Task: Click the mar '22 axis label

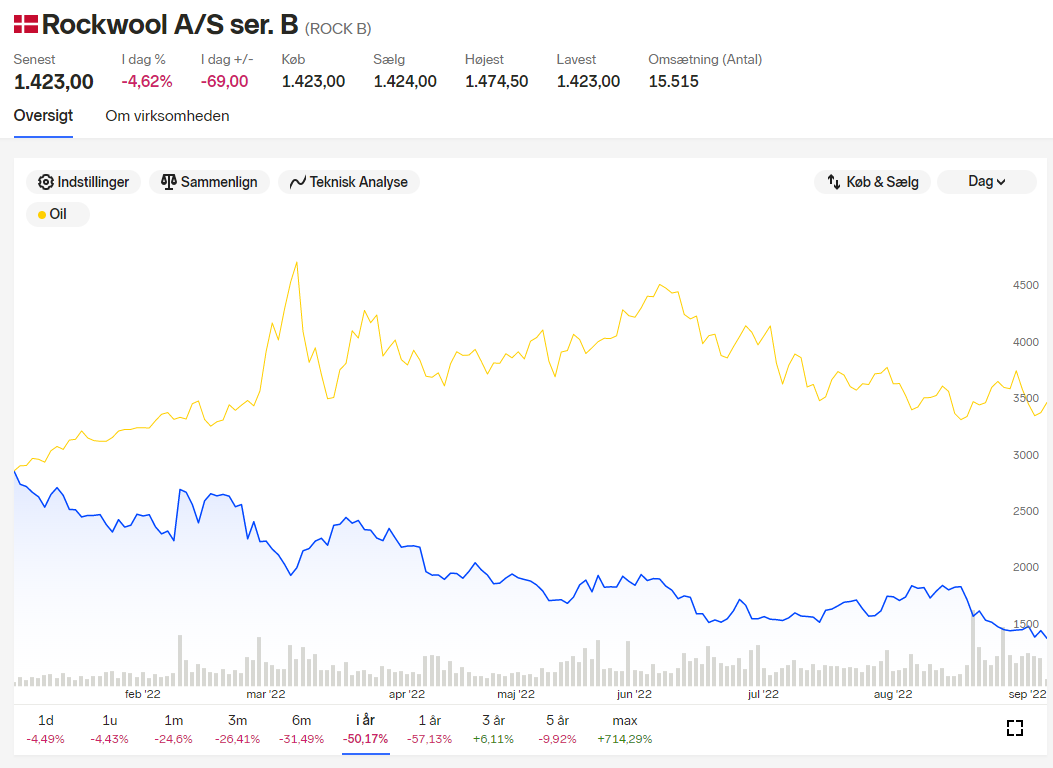Action: [x=266, y=694]
